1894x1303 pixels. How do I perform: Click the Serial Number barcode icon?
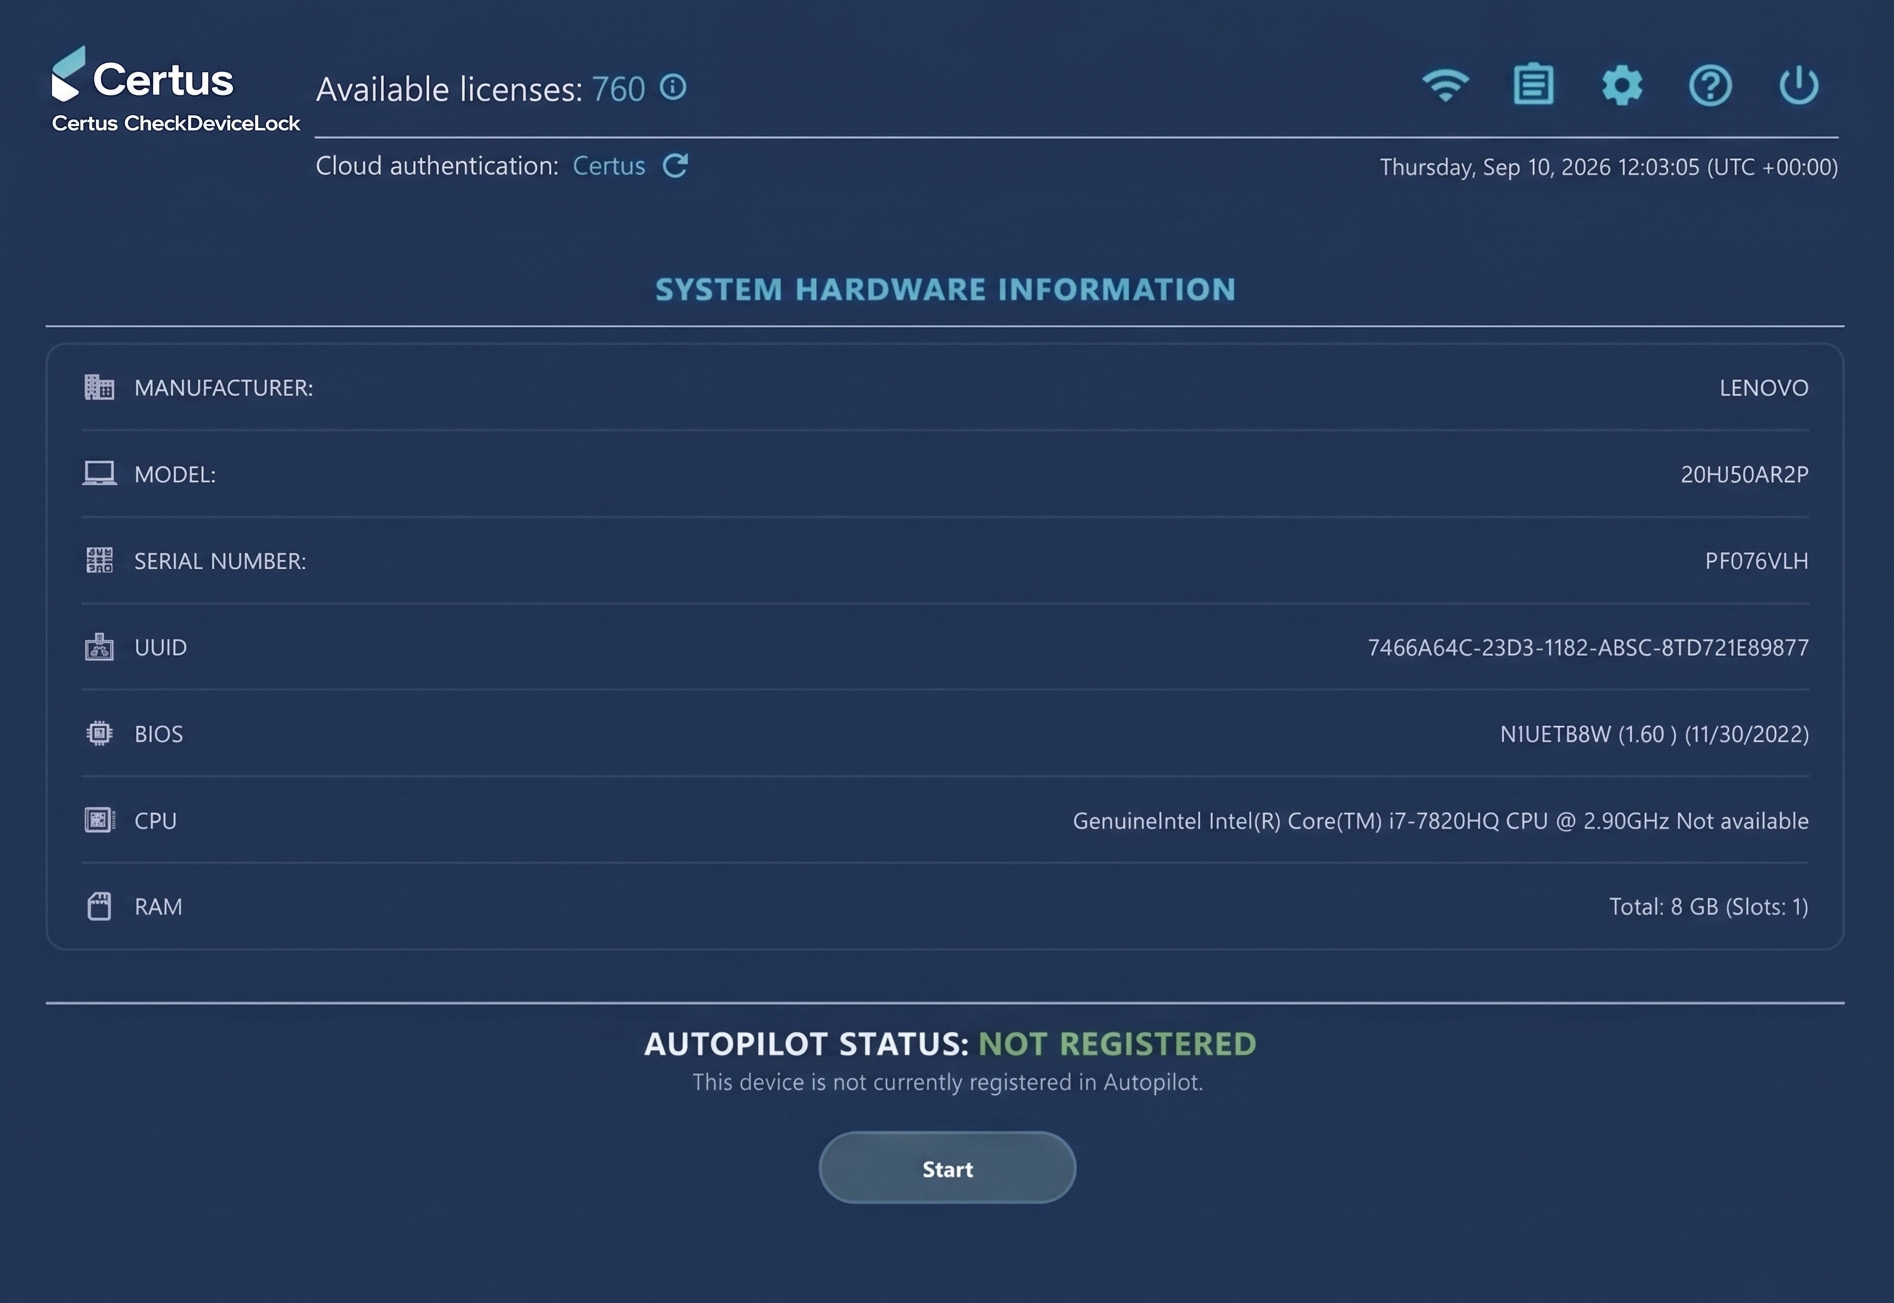[99, 560]
